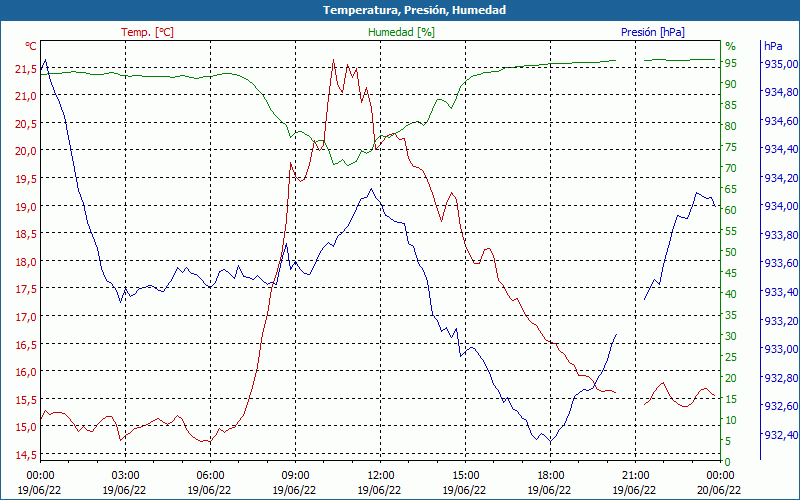
Task: Click time label '00:00' for 19/06/22
Action: [x=40, y=476]
